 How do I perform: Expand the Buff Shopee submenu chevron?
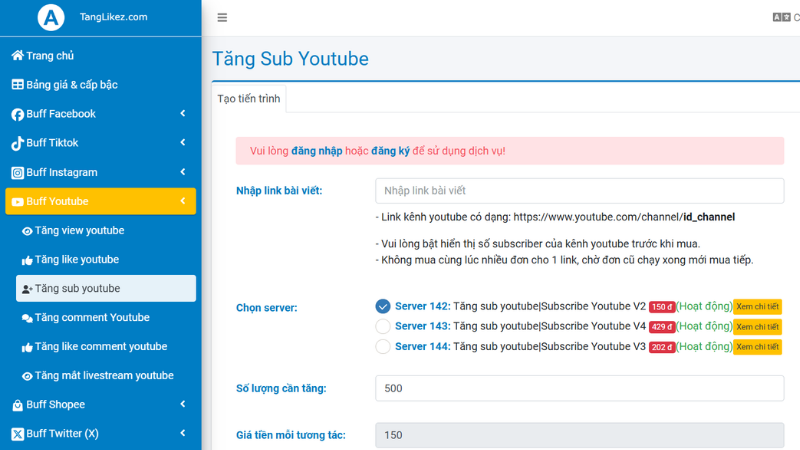183,404
